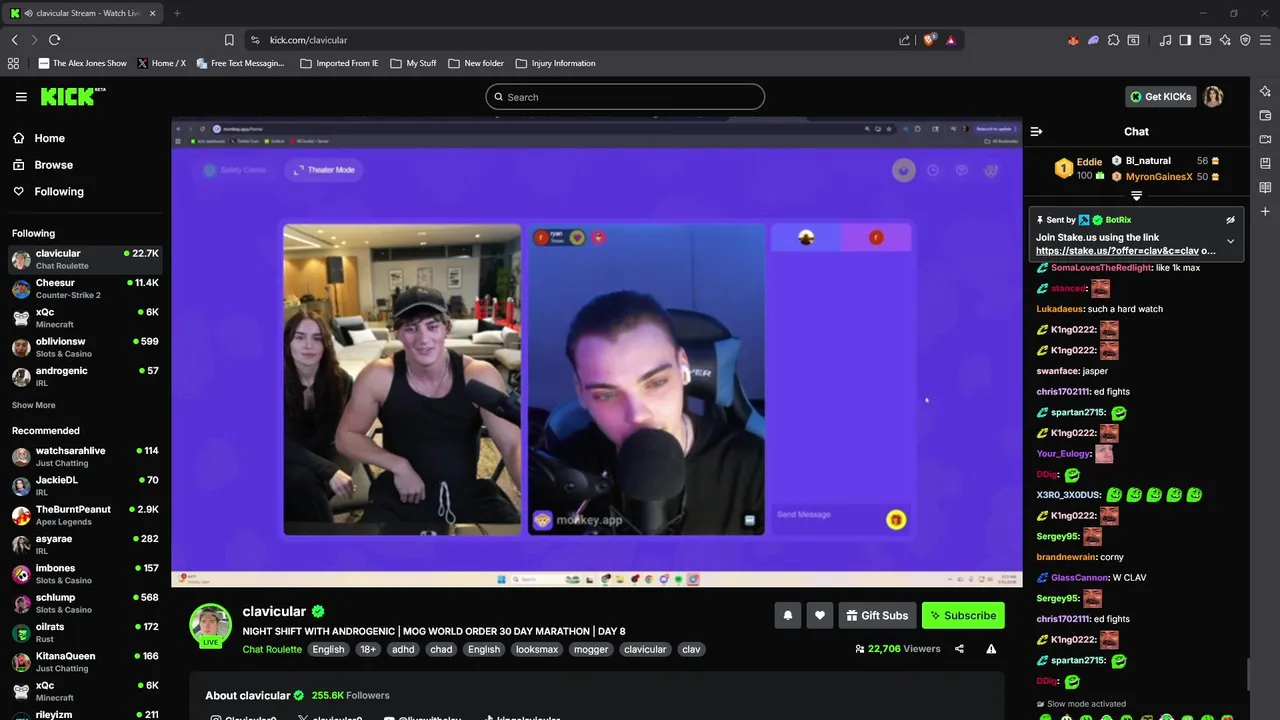Open New folder bookmarks folder
This screenshot has height=720, width=1280.
click(x=476, y=63)
